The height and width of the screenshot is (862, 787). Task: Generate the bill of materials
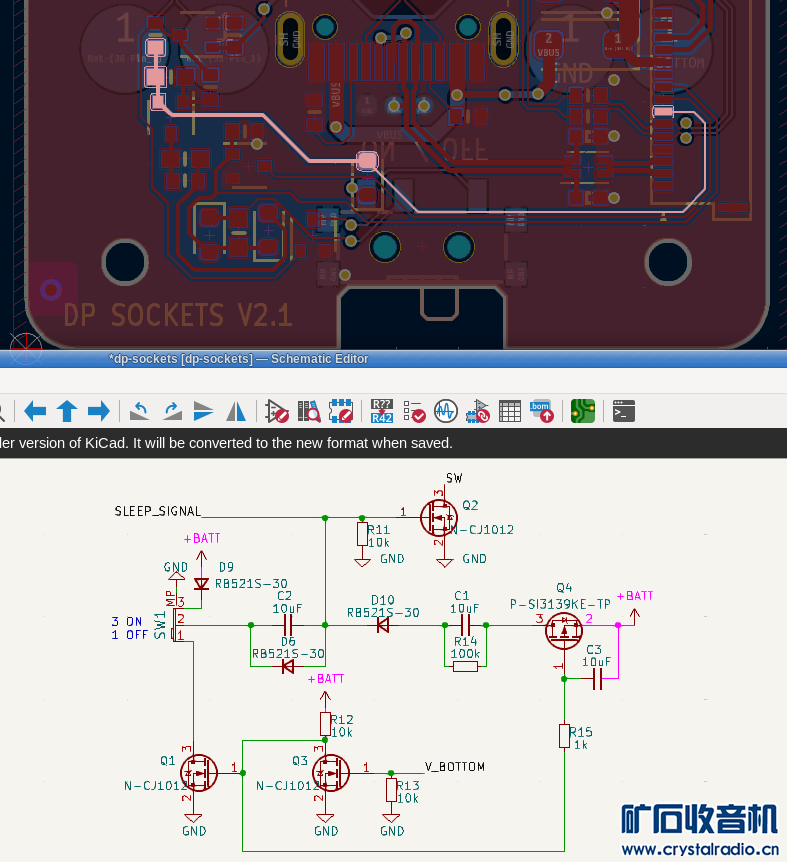pyautogui.click(x=541, y=411)
